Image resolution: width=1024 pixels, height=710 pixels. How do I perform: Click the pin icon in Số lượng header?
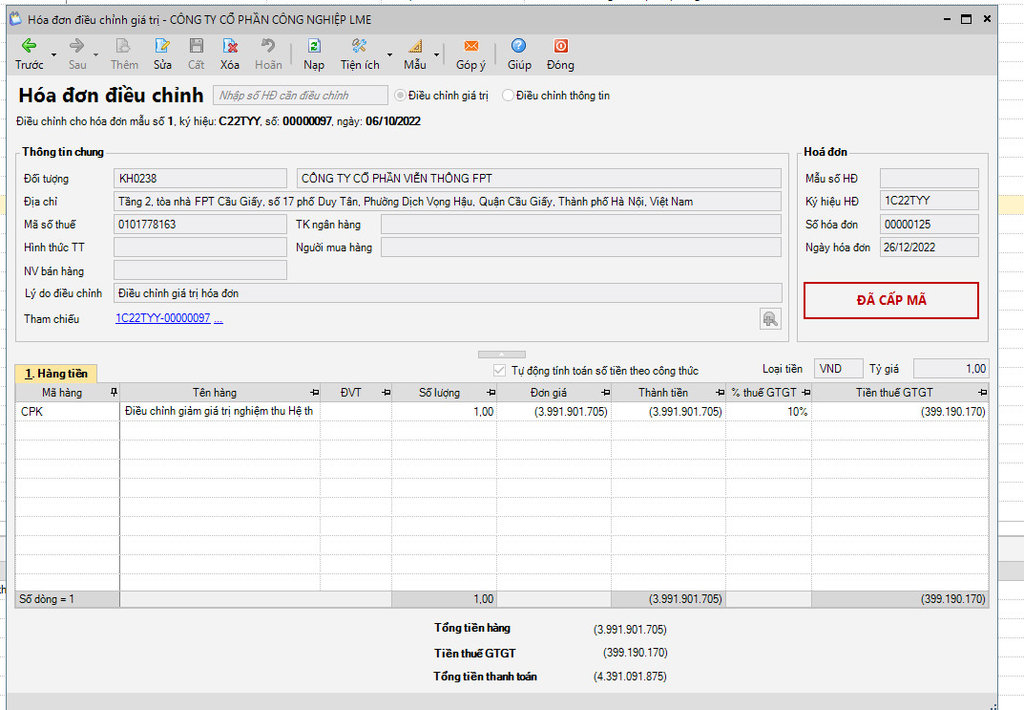pyautogui.click(x=491, y=393)
